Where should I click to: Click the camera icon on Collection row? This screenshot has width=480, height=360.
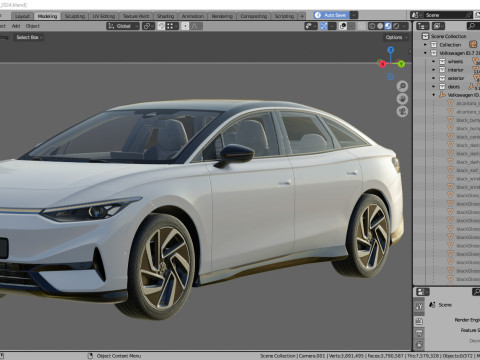coord(473,44)
